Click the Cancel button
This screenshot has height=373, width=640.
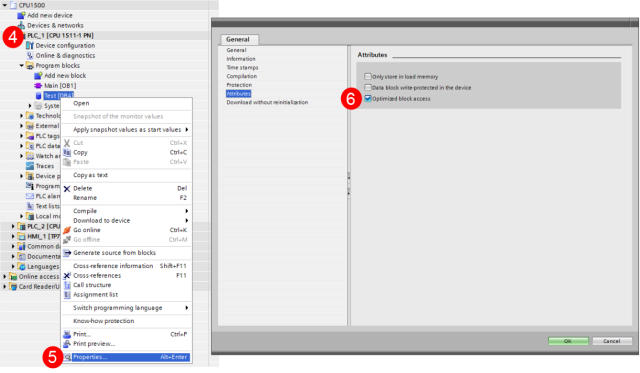[612, 341]
